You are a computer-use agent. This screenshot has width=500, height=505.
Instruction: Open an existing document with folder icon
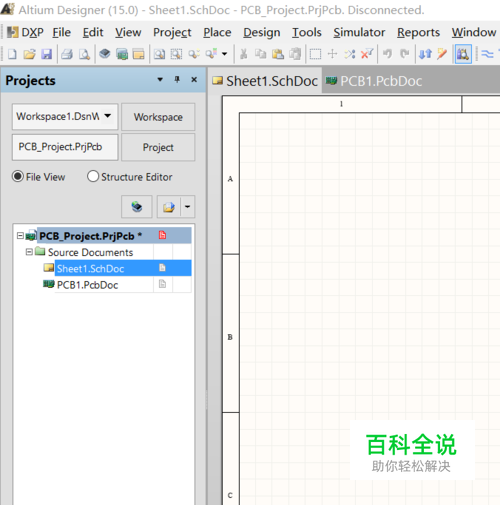click(29, 54)
